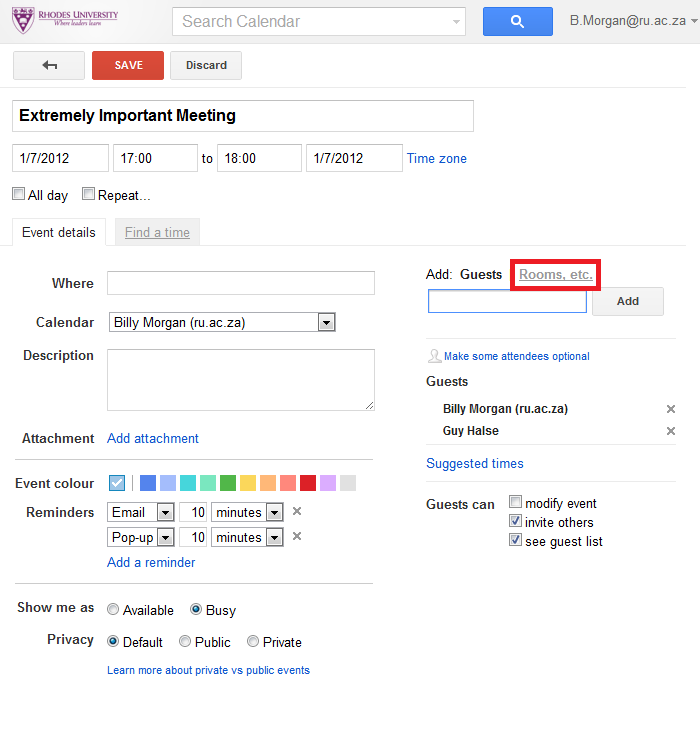Screen dimensions: 700x740
Task: Tick the All day checkbox
Action: [18, 193]
